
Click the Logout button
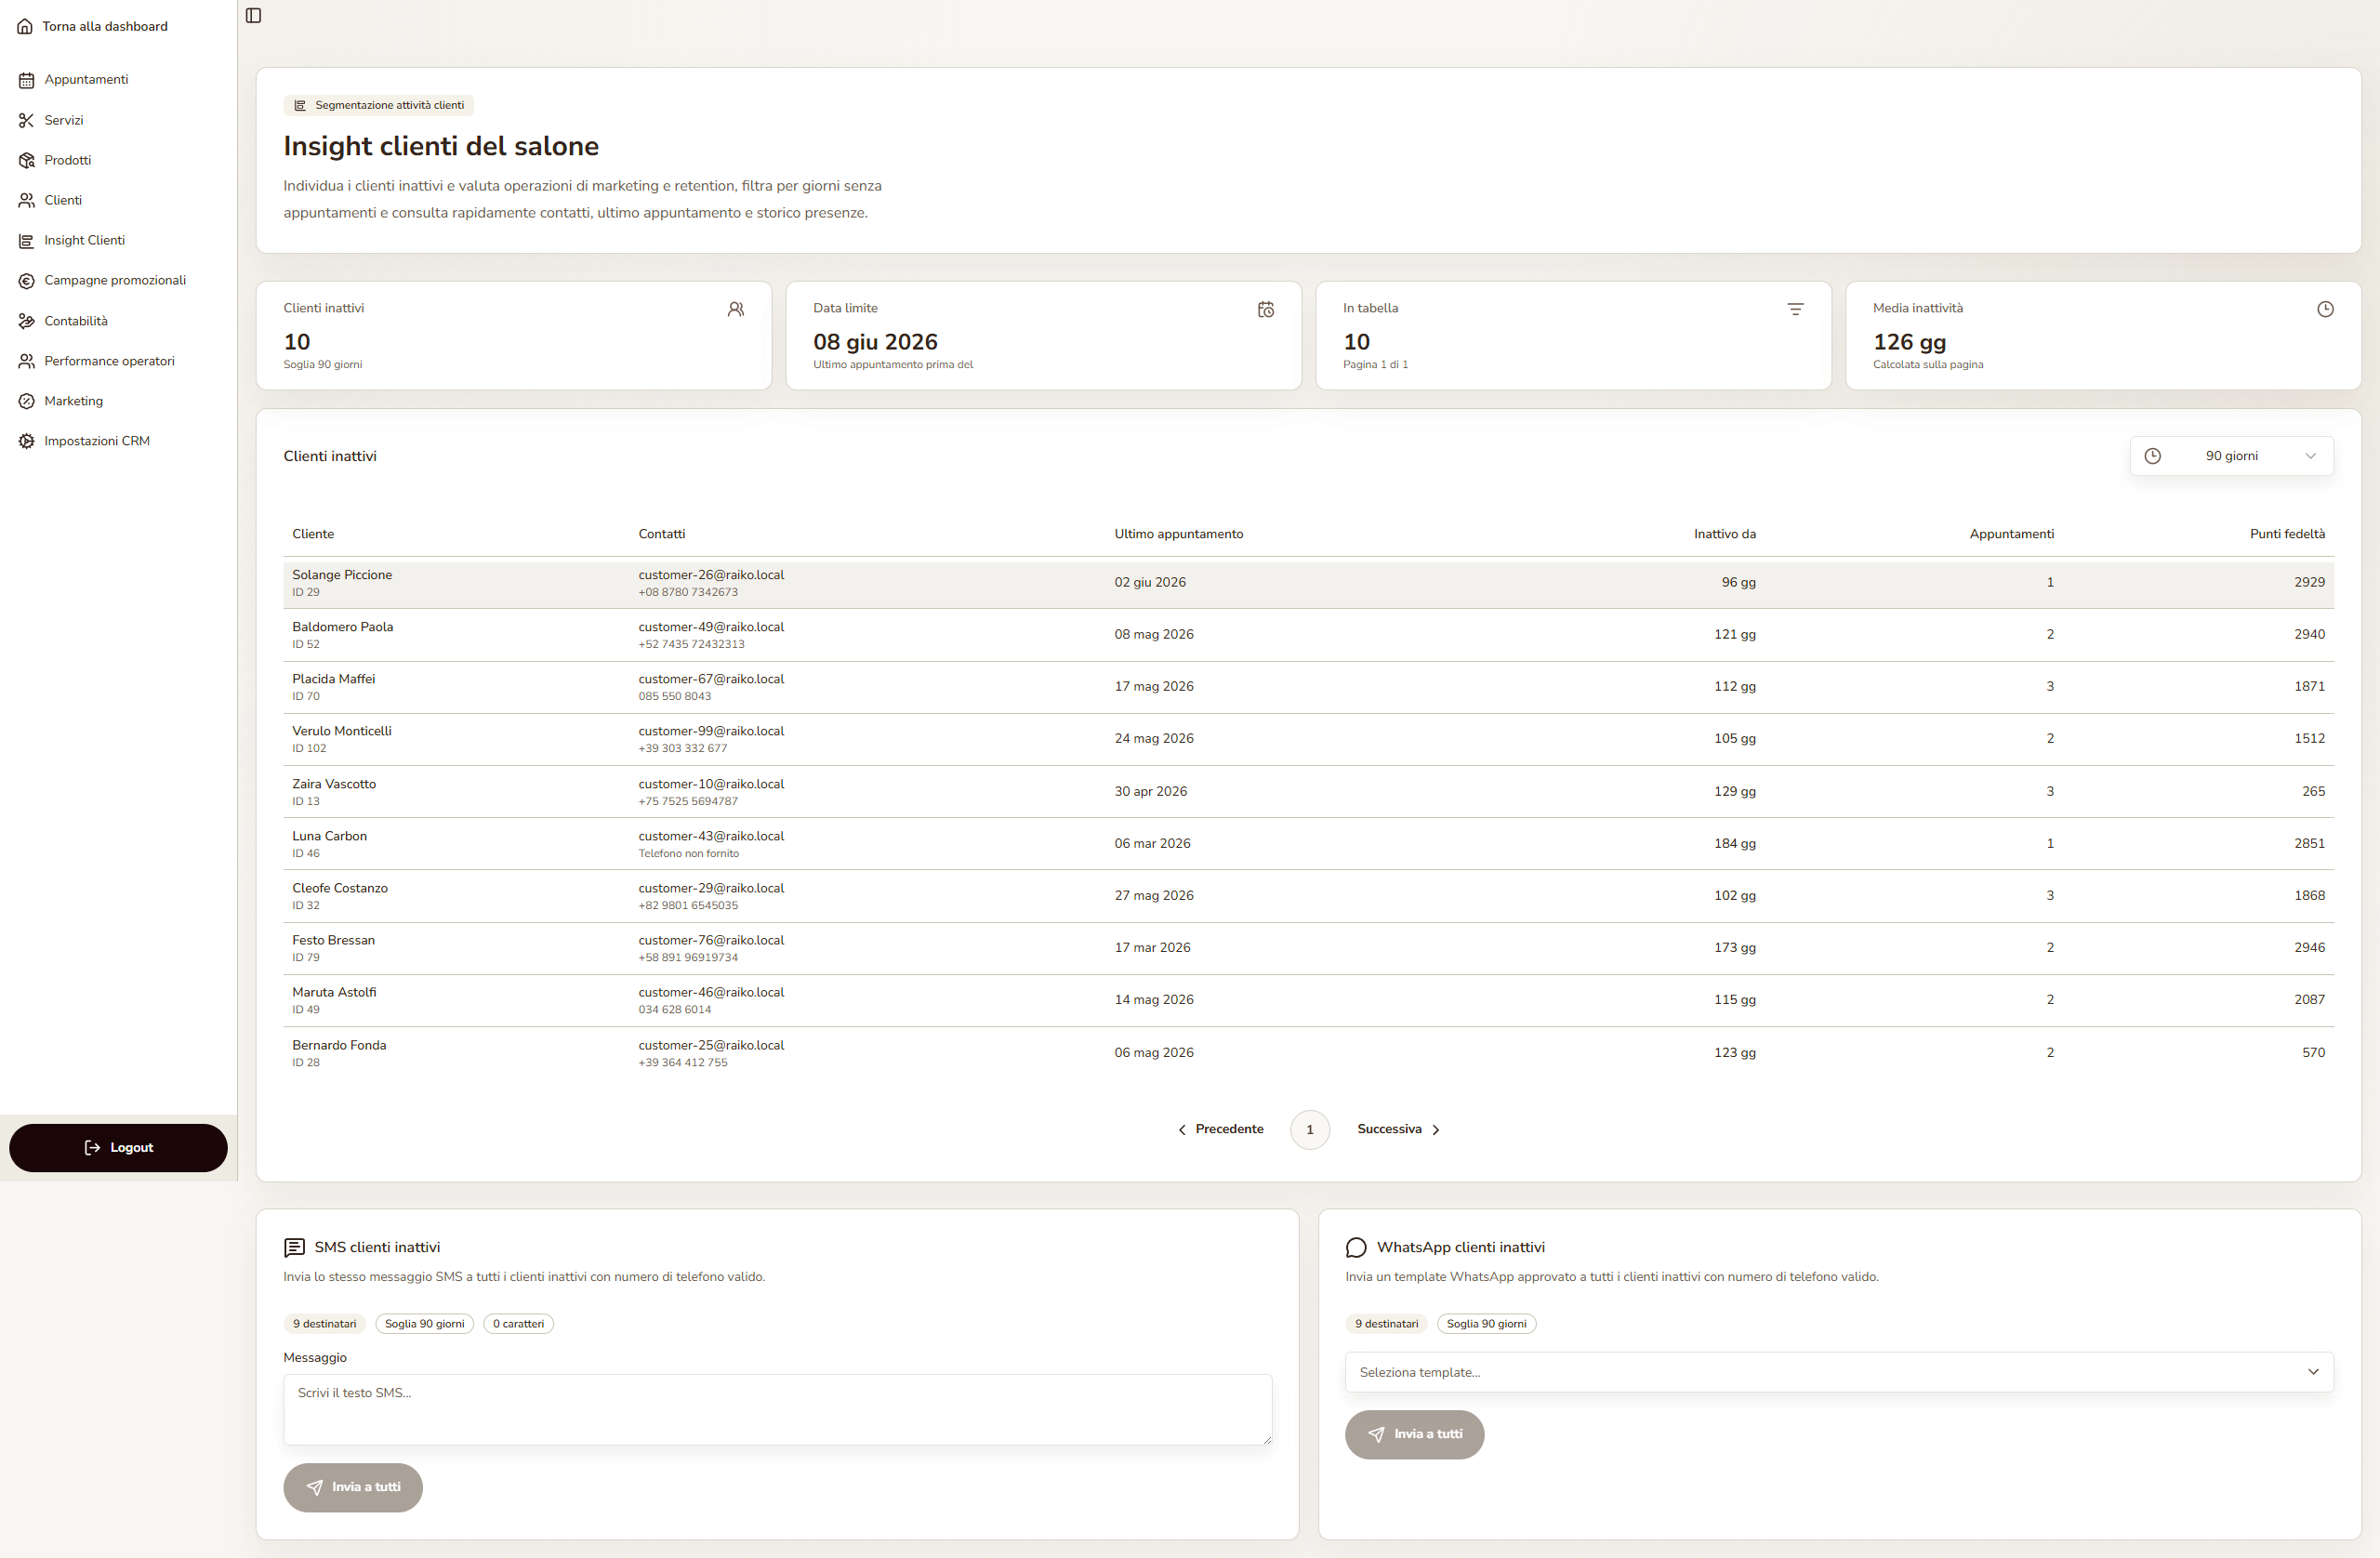(118, 1148)
